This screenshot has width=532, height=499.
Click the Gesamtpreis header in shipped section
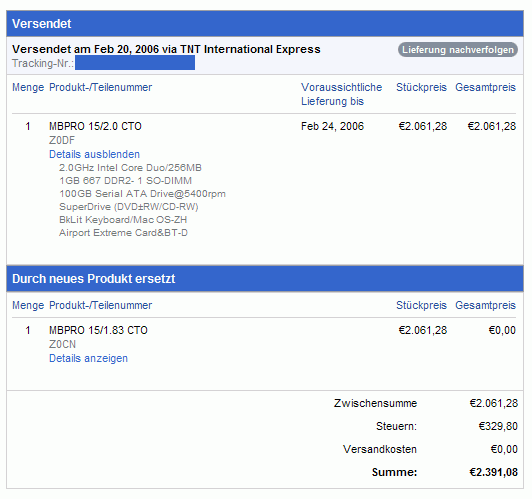point(485,87)
